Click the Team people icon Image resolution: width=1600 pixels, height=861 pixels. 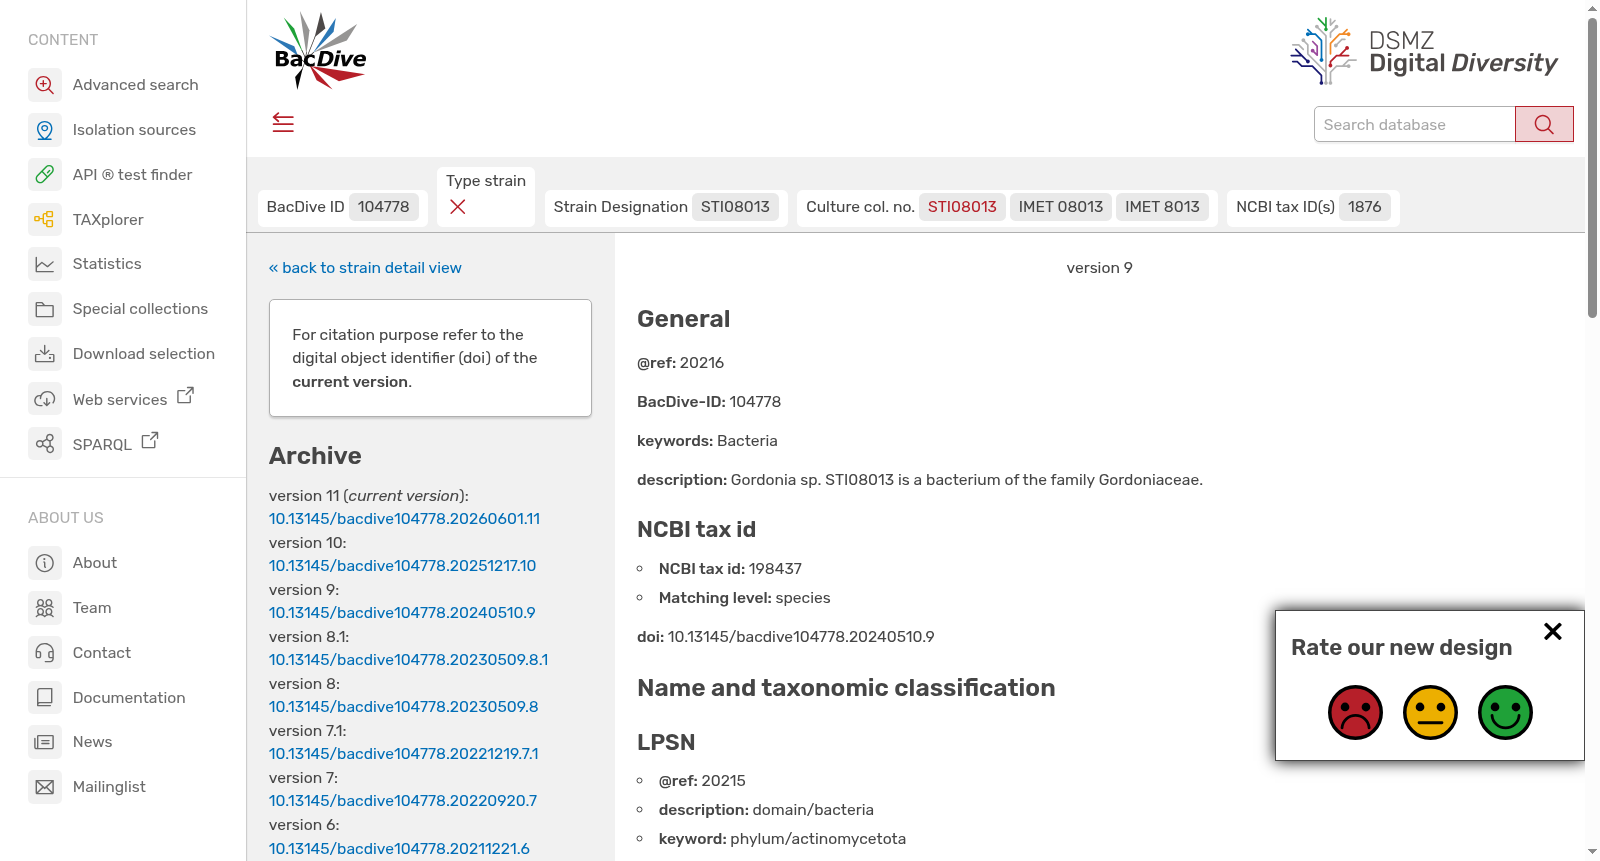pyautogui.click(x=45, y=608)
